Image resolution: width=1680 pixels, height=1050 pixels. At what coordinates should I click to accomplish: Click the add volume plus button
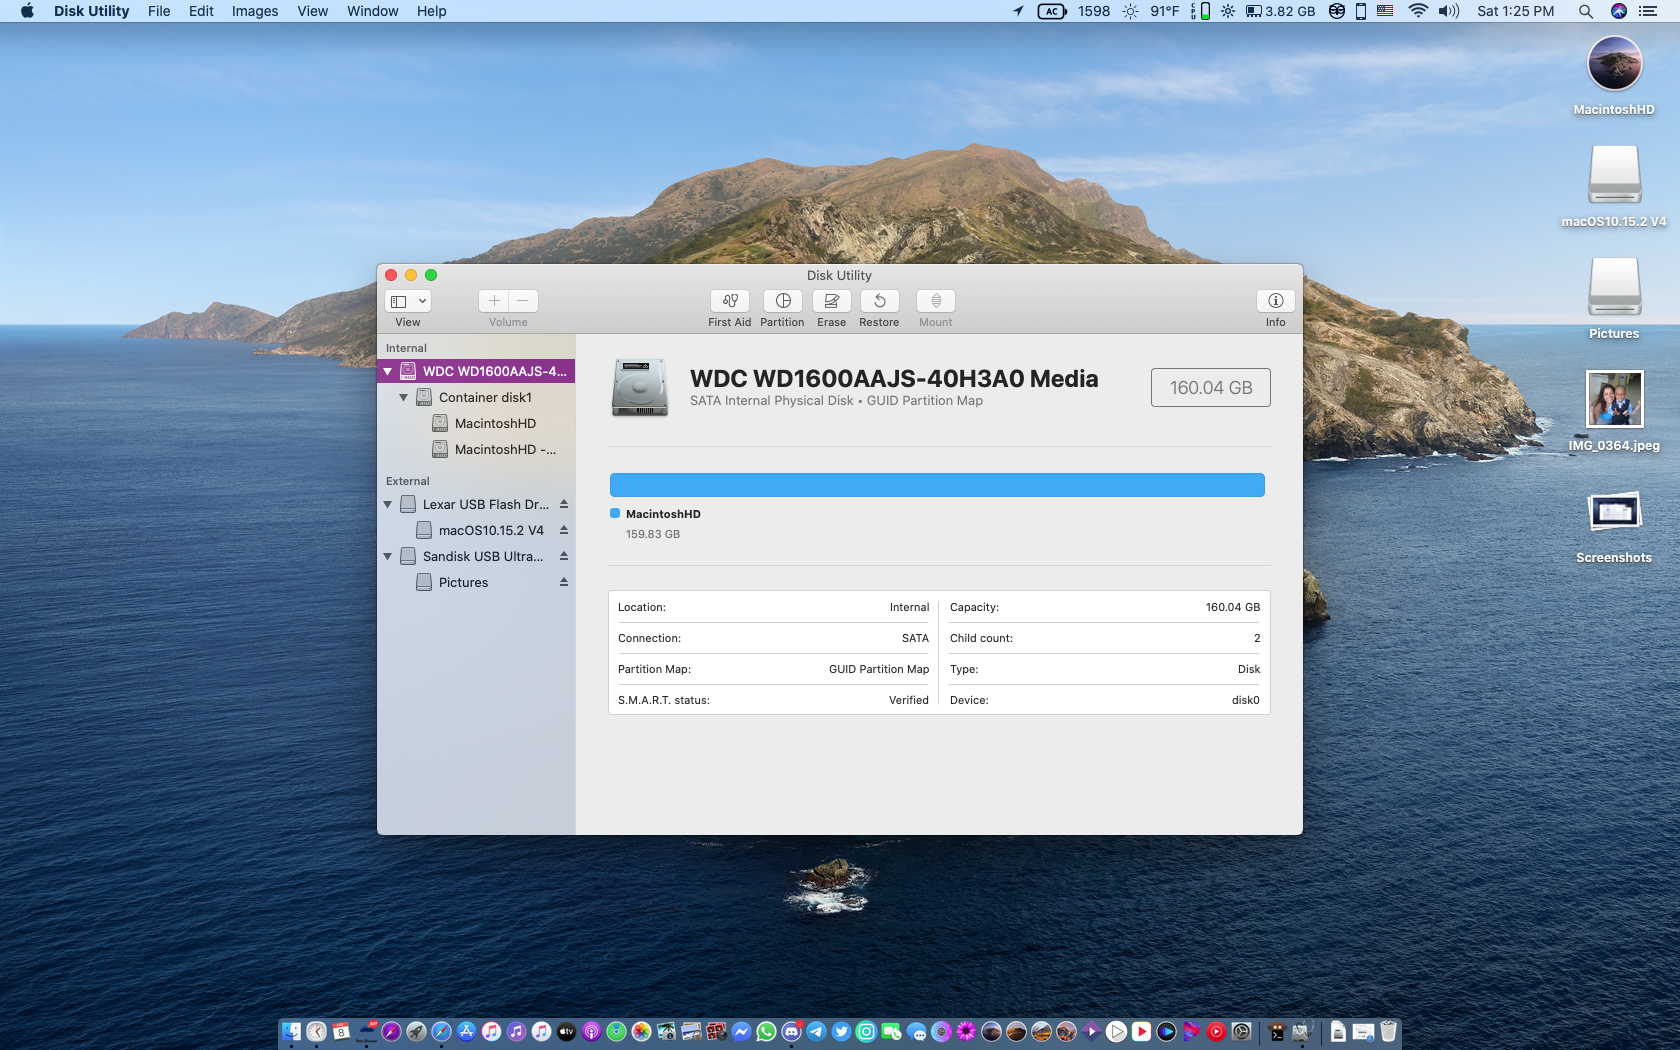pyautogui.click(x=494, y=301)
